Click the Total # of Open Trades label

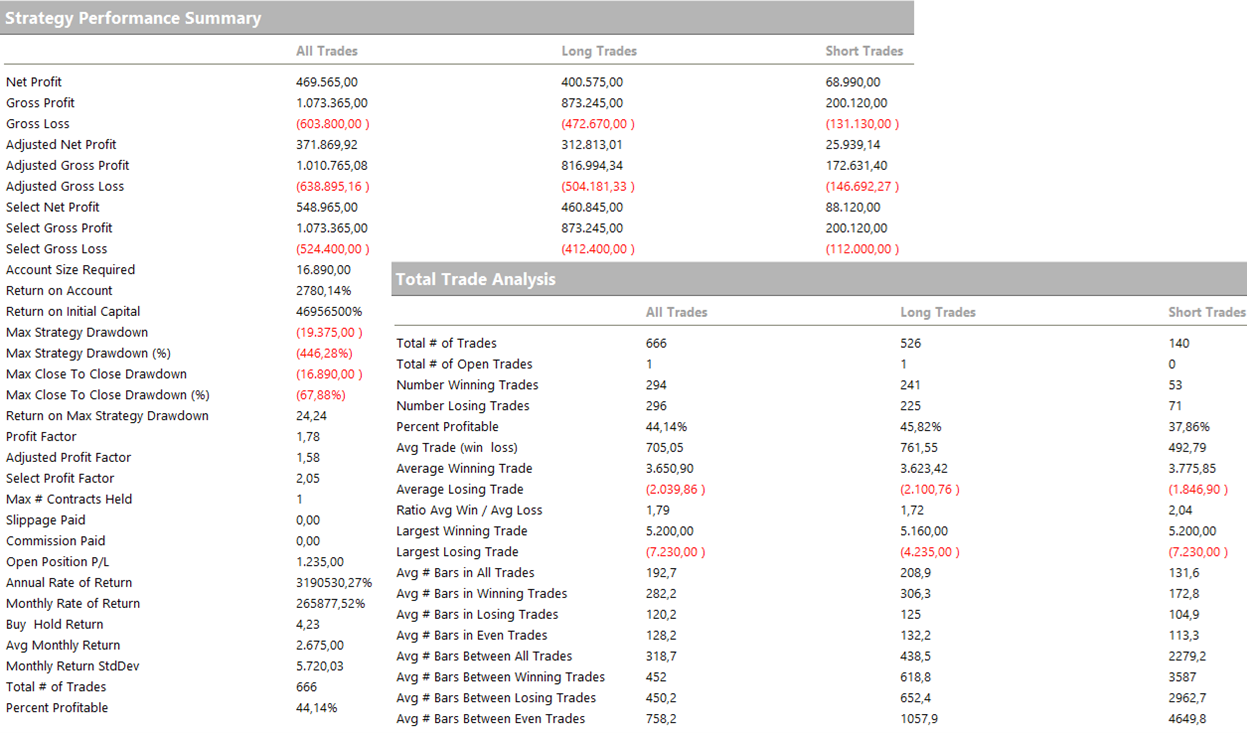point(464,364)
